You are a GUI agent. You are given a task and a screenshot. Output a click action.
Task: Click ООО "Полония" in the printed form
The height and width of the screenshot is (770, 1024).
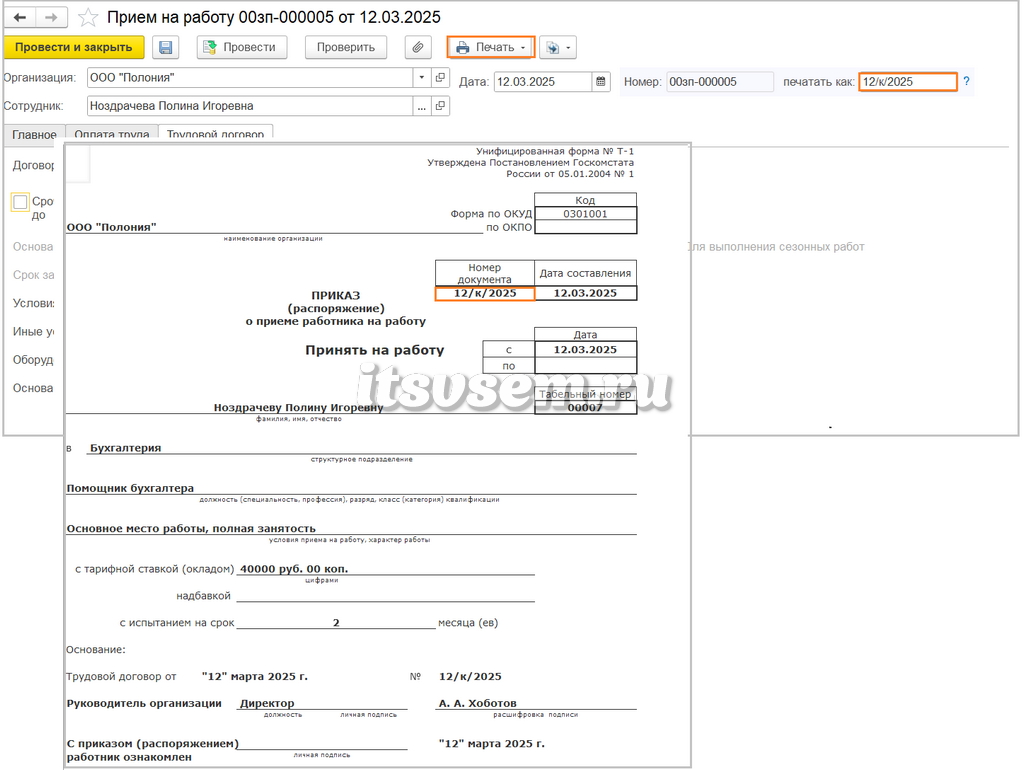point(111,227)
